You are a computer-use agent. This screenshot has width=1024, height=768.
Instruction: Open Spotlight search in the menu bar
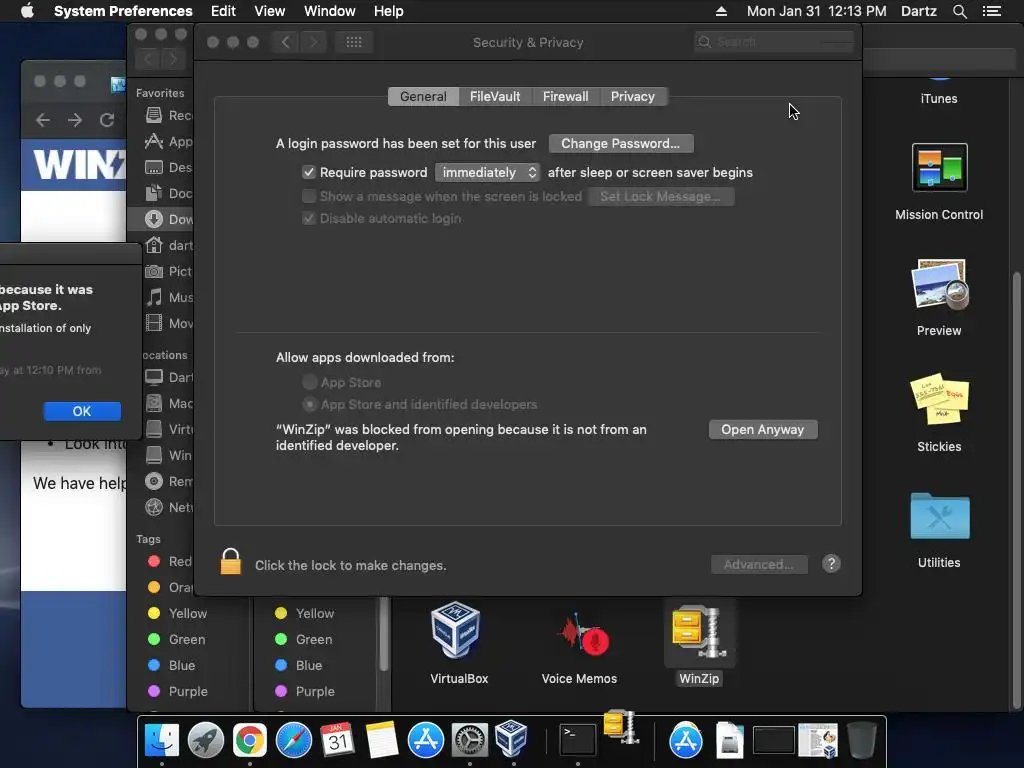959,11
